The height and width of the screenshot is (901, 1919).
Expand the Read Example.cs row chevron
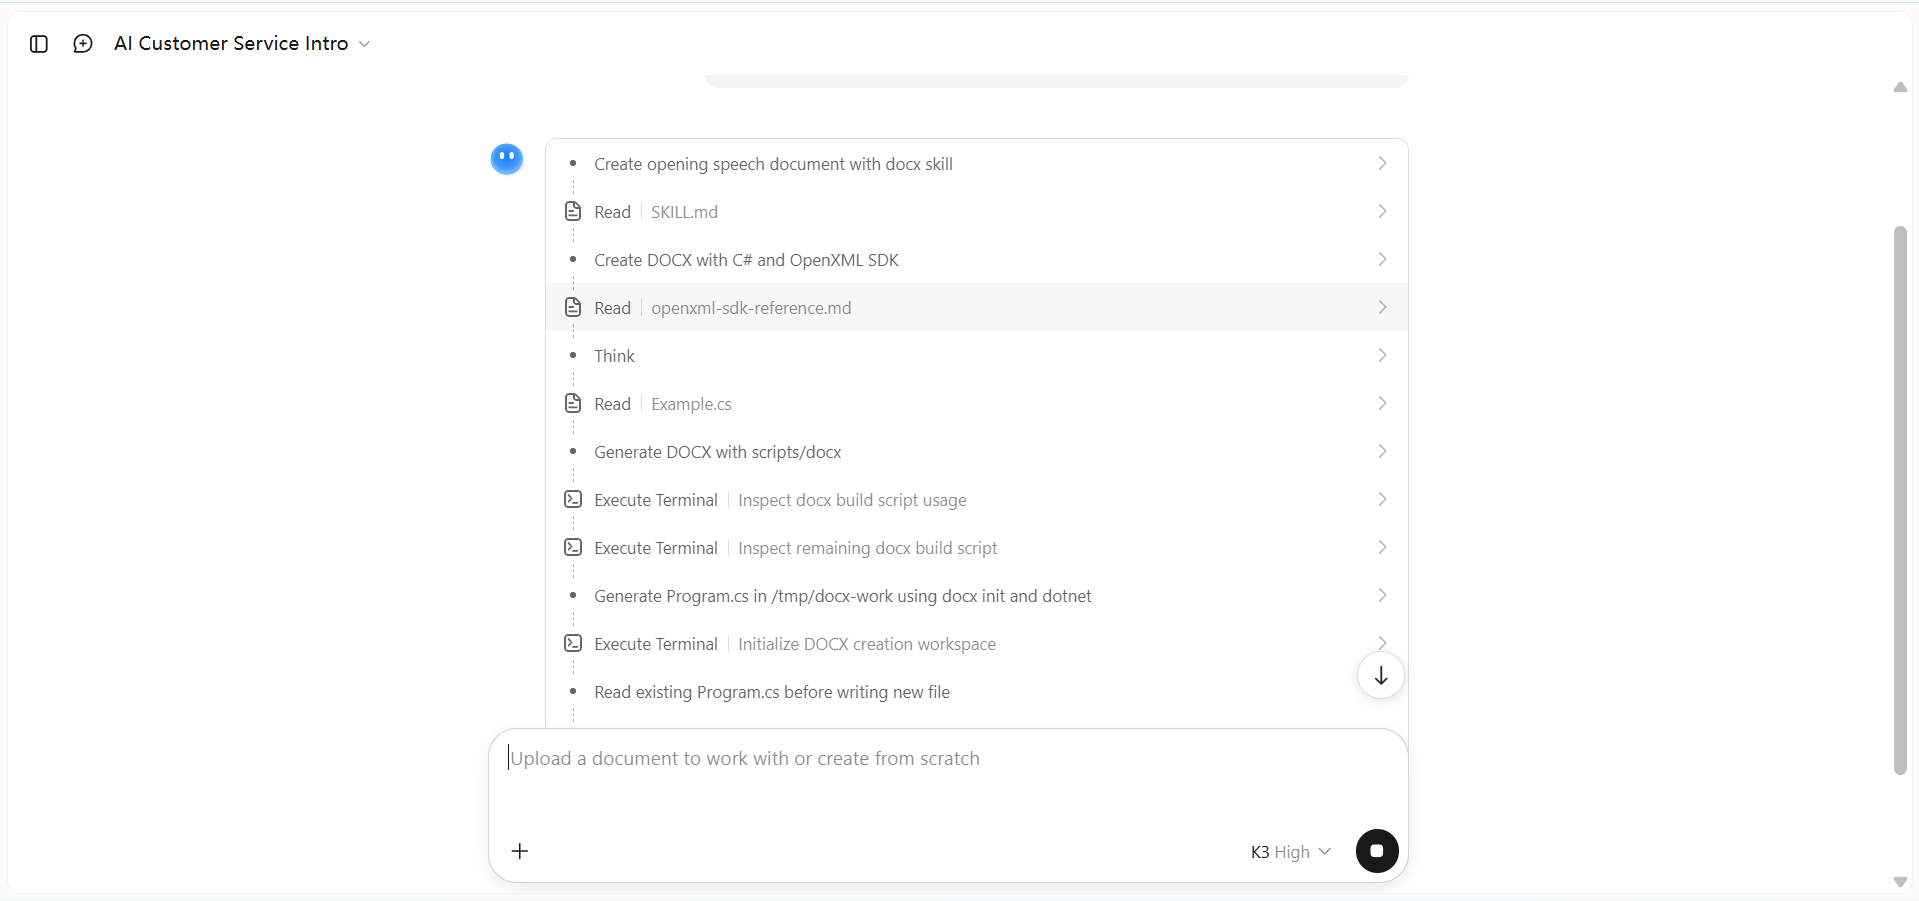tap(1382, 404)
